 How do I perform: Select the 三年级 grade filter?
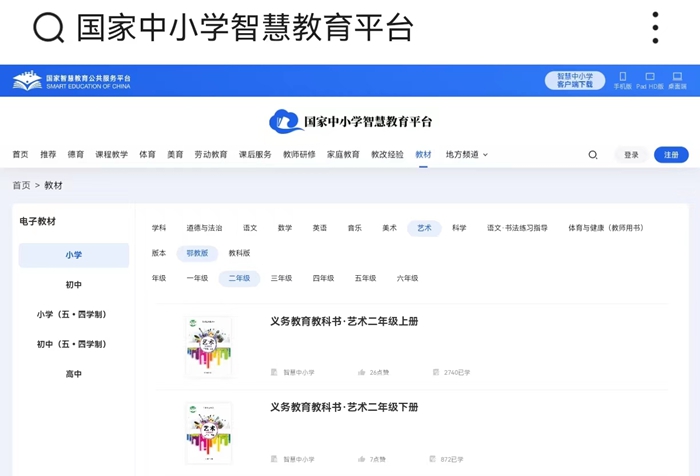(x=281, y=279)
